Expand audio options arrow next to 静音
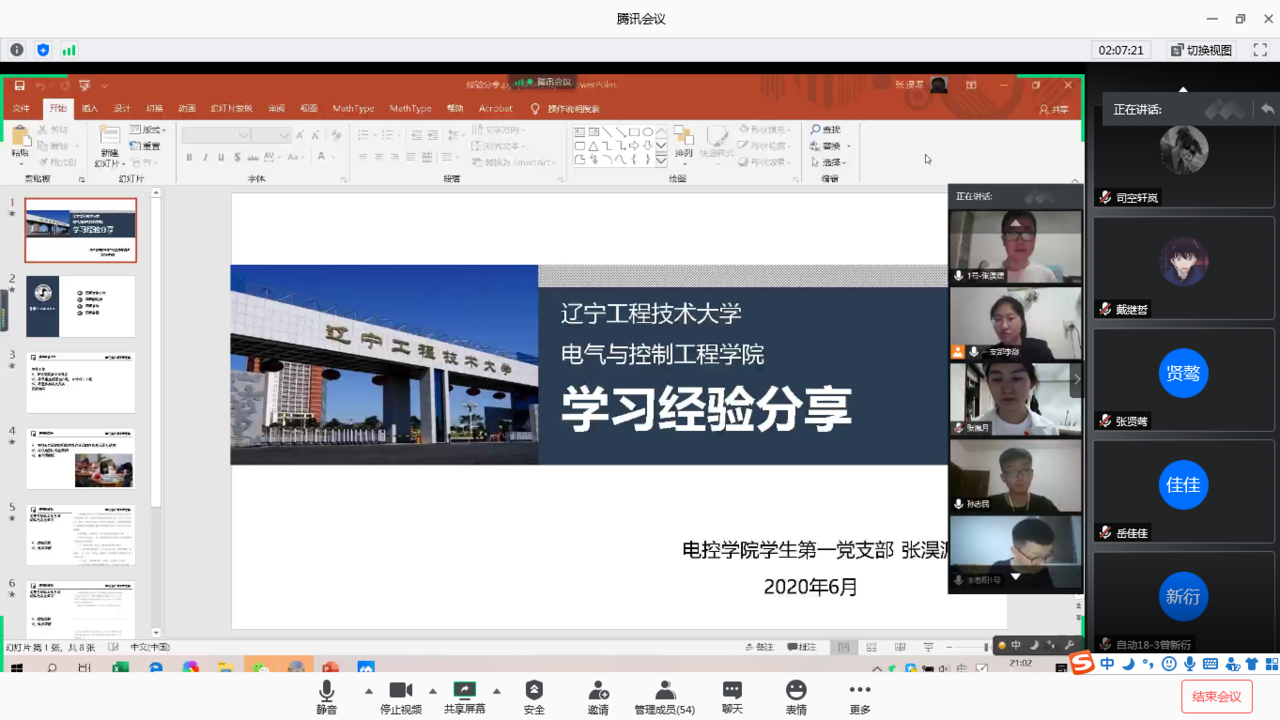Screen dimensions: 1280x720 pyautogui.click(x=368, y=691)
